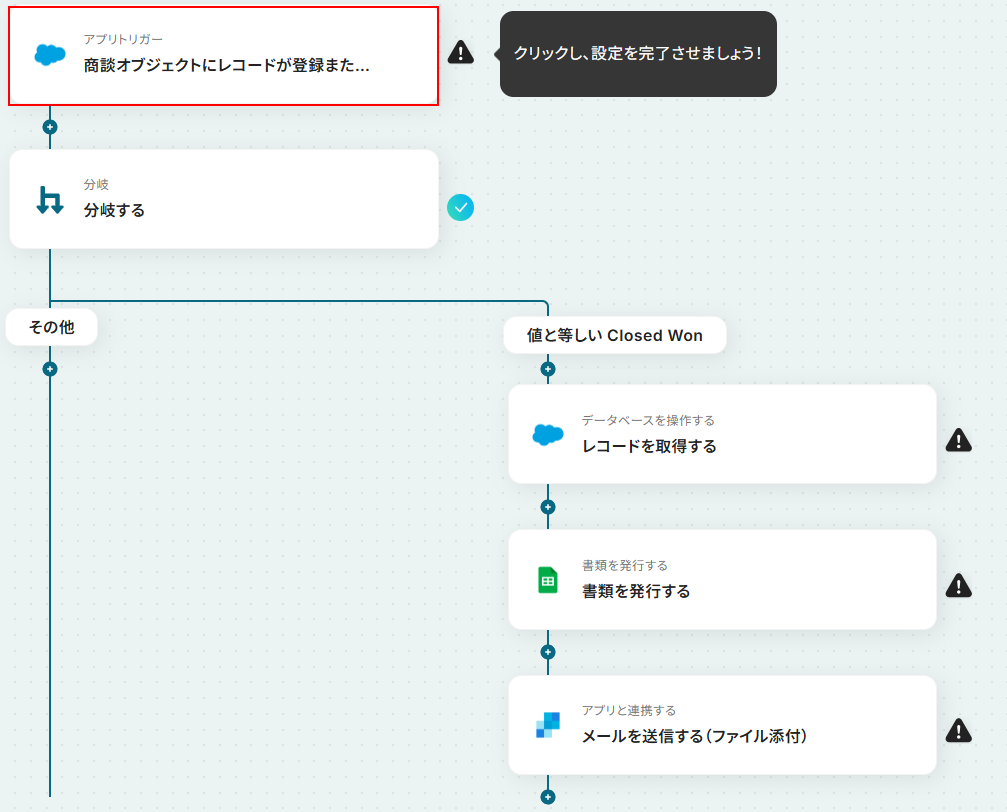
Task: Click the Salesforce cloud icon in the app trigger card
Action: click(x=50, y=55)
